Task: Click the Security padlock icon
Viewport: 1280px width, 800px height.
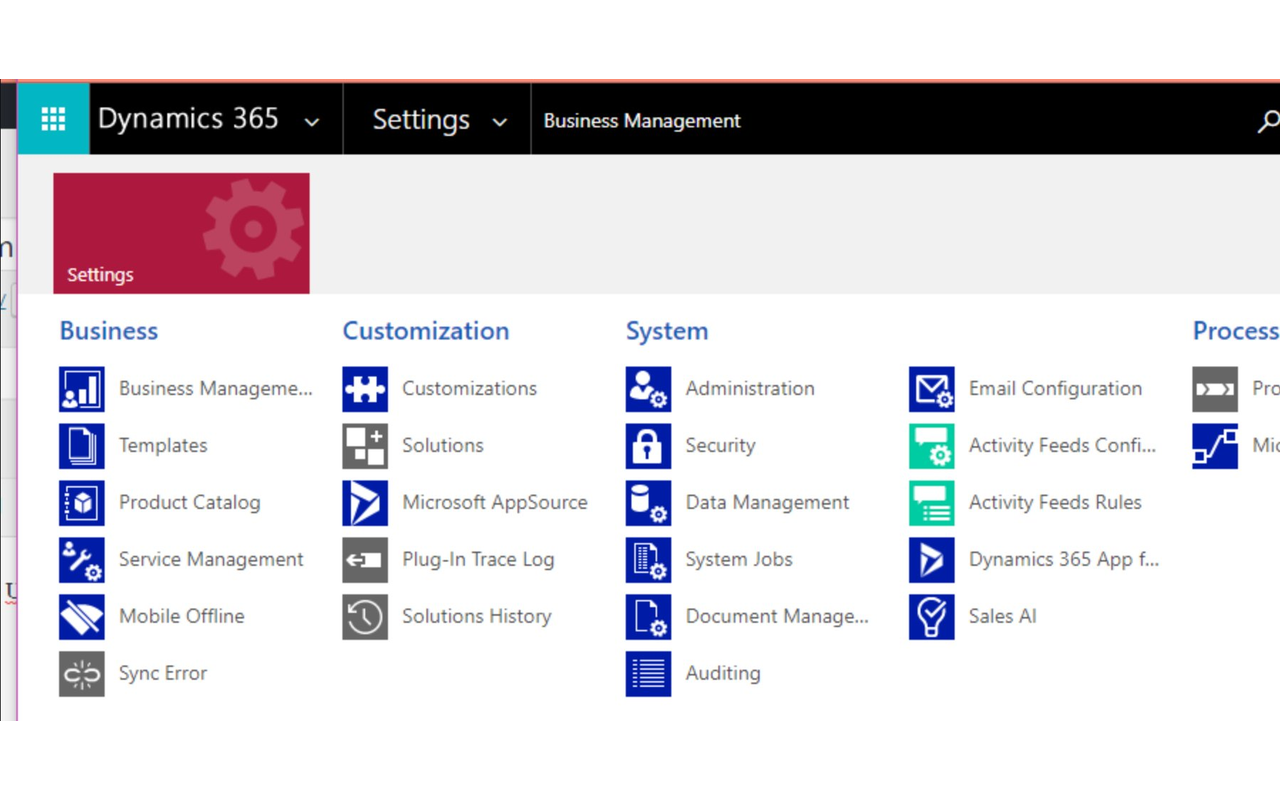Action: pyautogui.click(x=648, y=446)
